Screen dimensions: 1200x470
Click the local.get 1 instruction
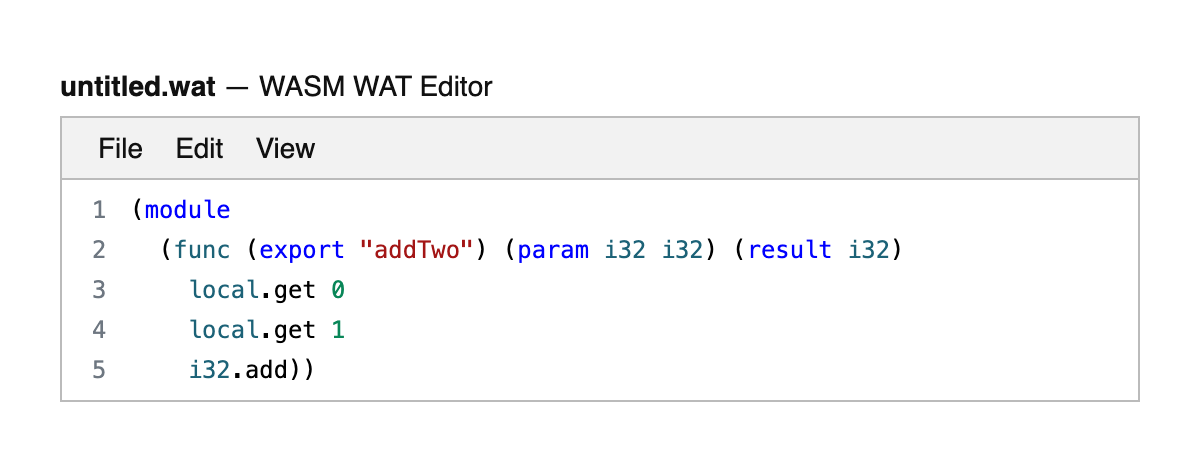pyautogui.click(x=266, y=329)
